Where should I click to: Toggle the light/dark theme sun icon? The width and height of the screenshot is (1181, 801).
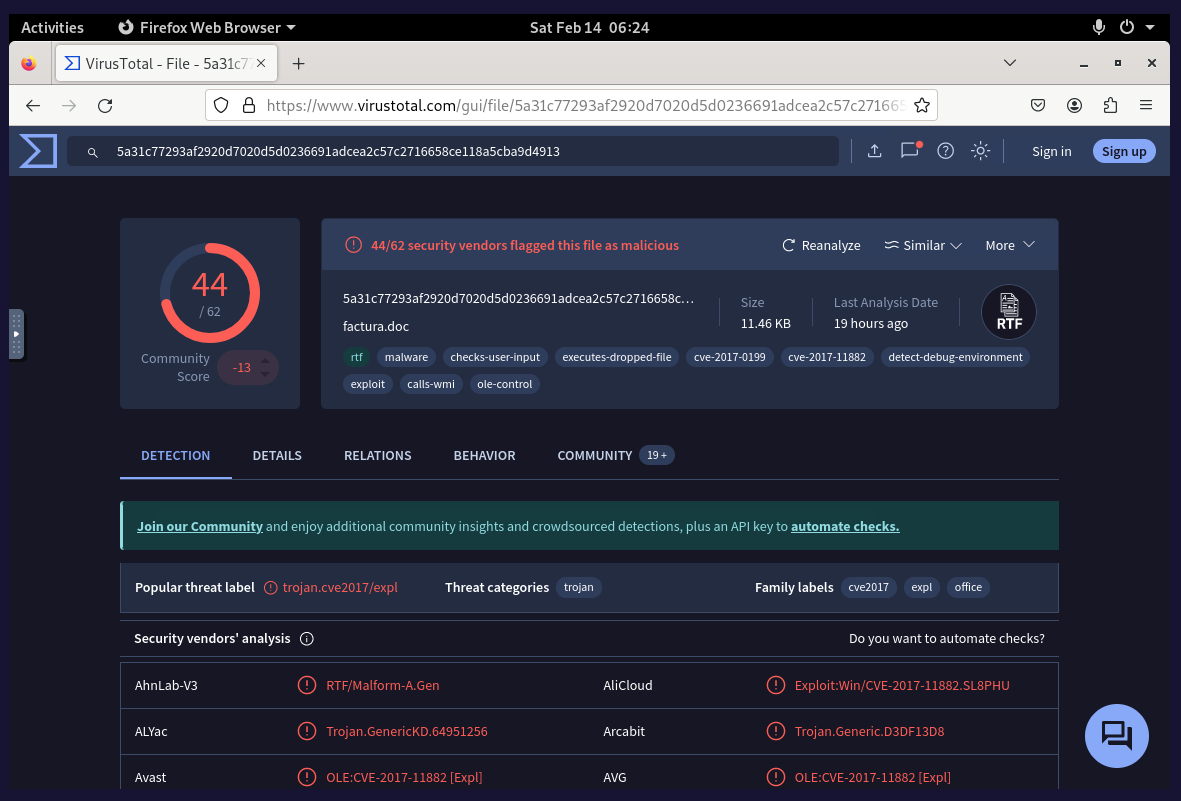tap(980, 151)
